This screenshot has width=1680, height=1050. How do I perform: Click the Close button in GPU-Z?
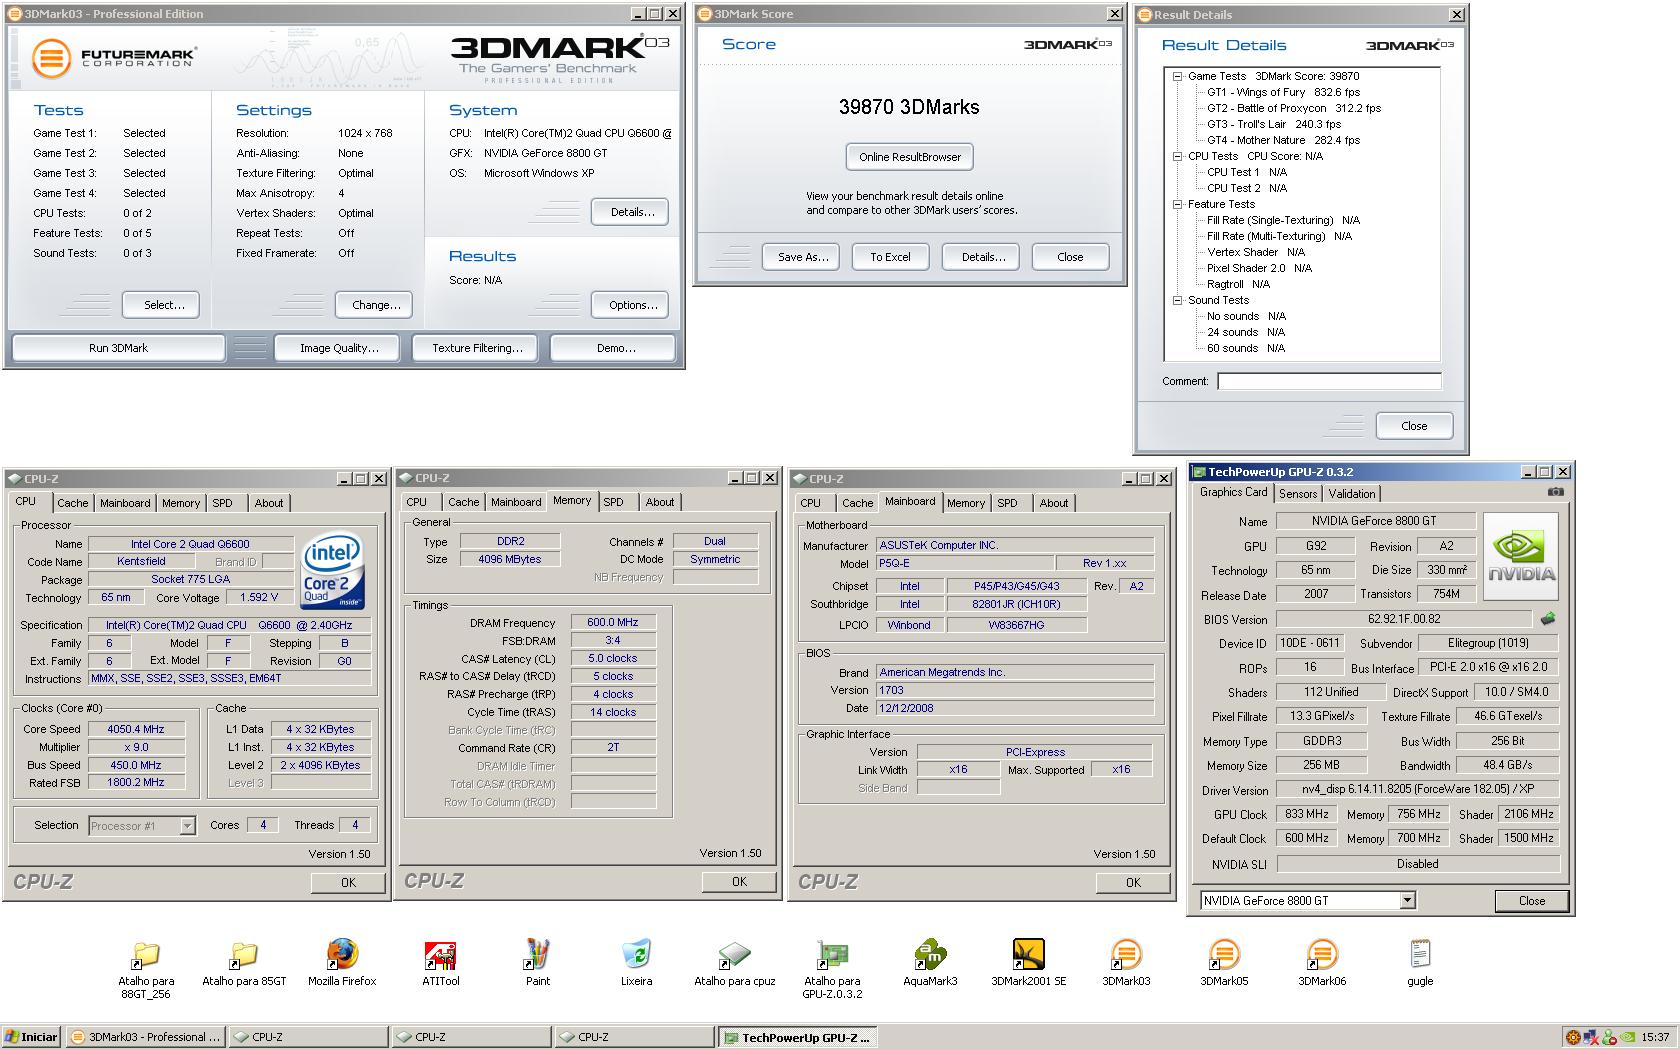click(1532, 901)
